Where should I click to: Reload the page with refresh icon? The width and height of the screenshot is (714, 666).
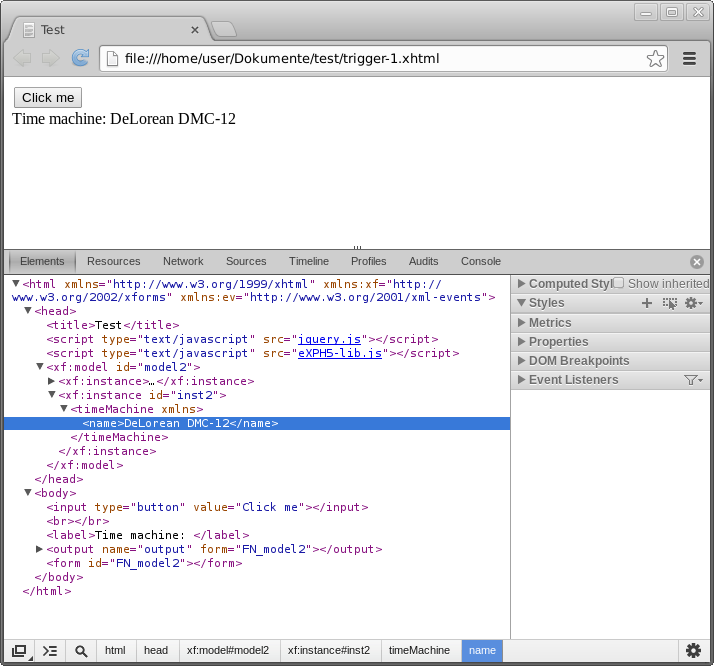click(80, 58)
